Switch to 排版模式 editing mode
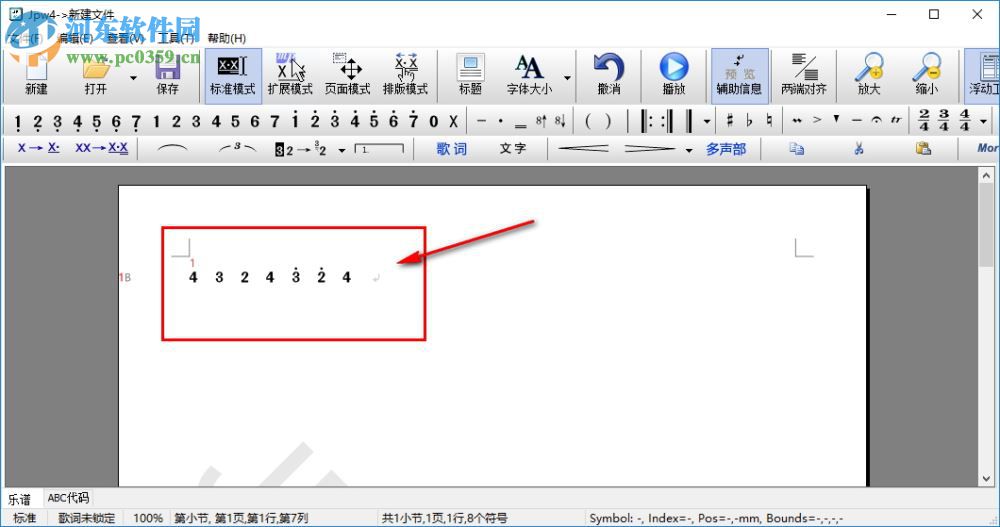Screen dimensions: 1000x527 tap(406, 75)
